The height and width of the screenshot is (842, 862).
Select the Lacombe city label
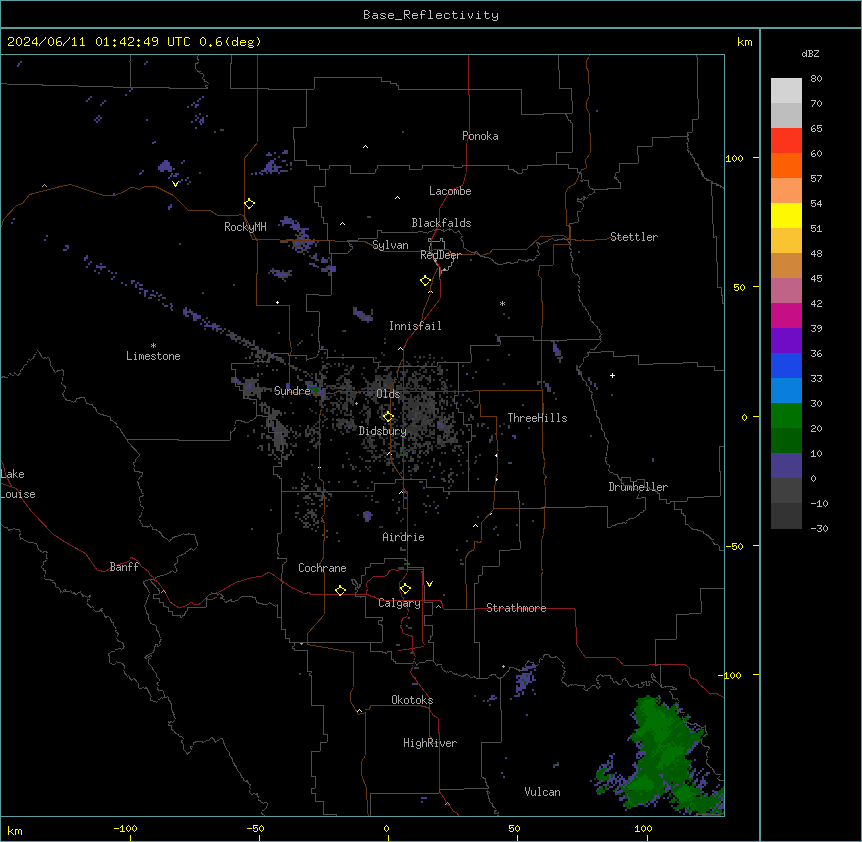pyautogui.click(x=450, y=191)
